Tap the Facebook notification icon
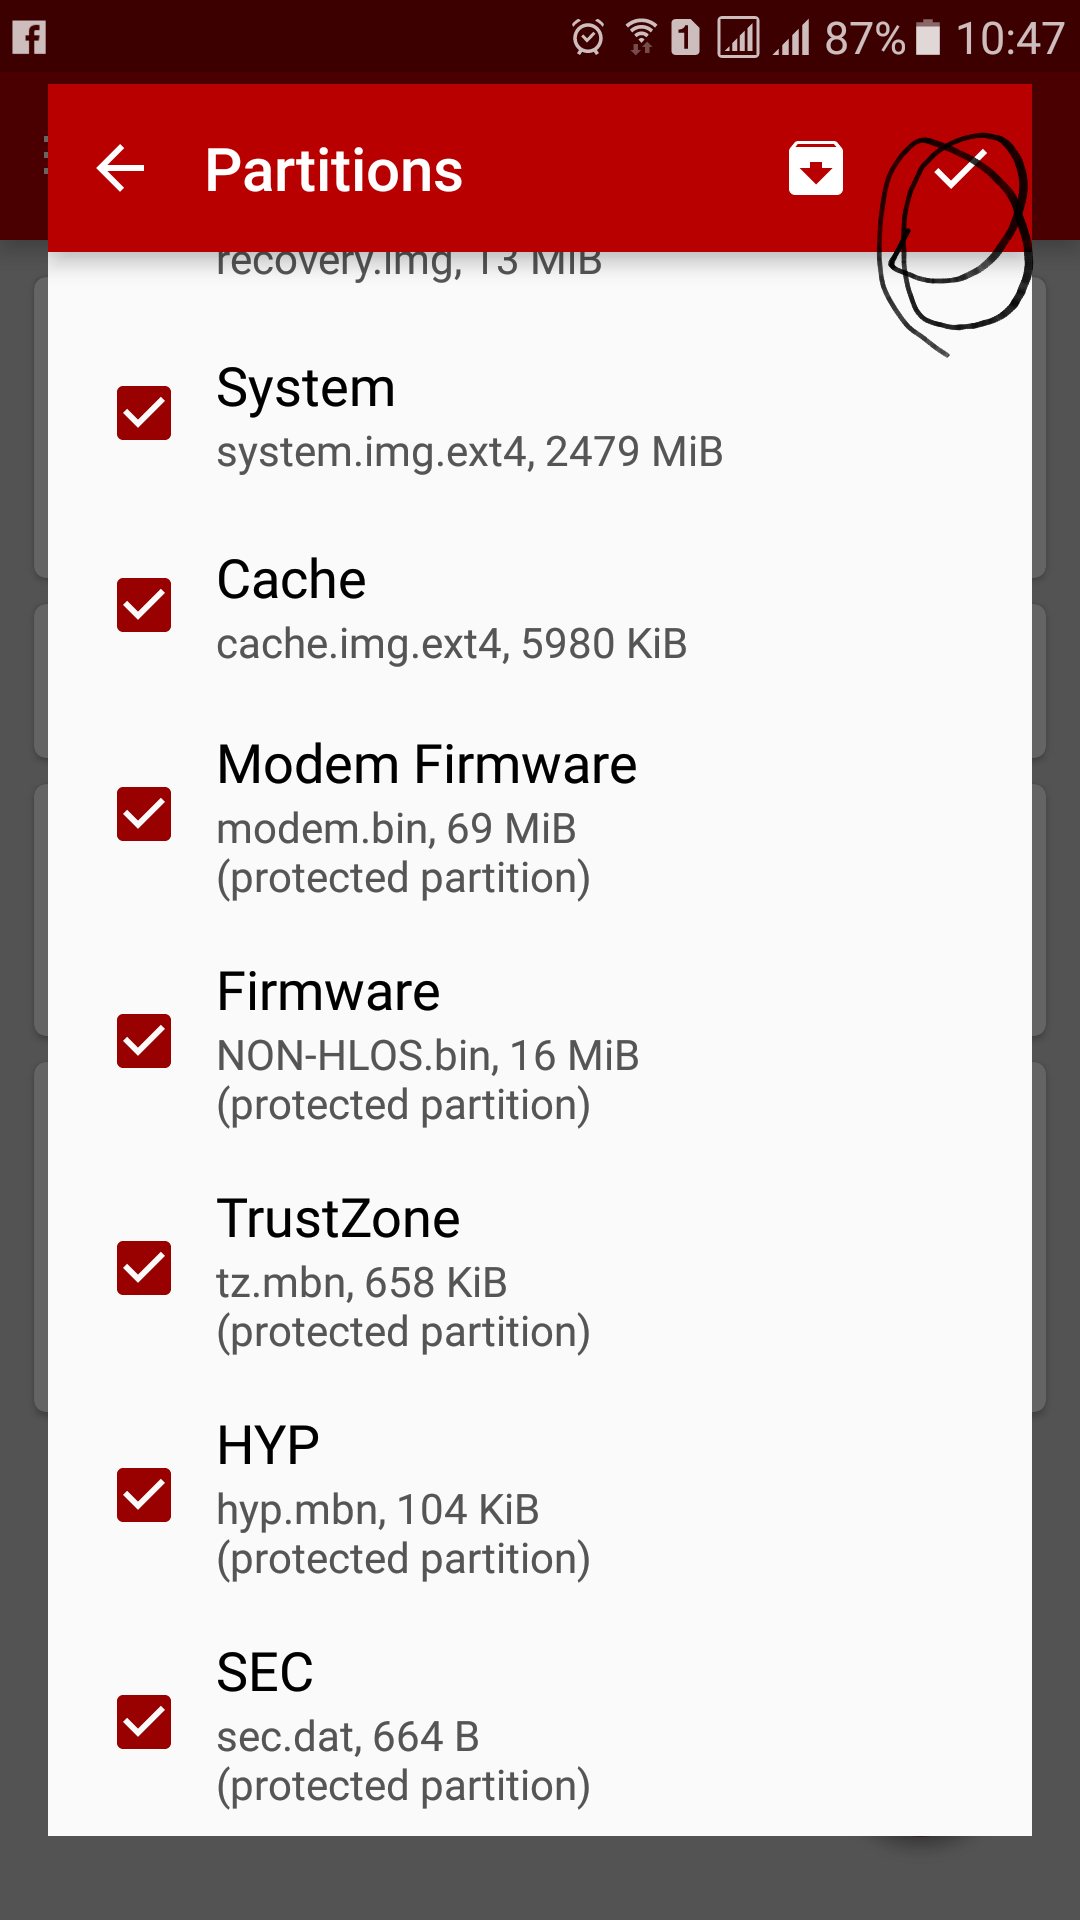The width and height of the screenshot is (1080, 1920). (x=29, y=38)
